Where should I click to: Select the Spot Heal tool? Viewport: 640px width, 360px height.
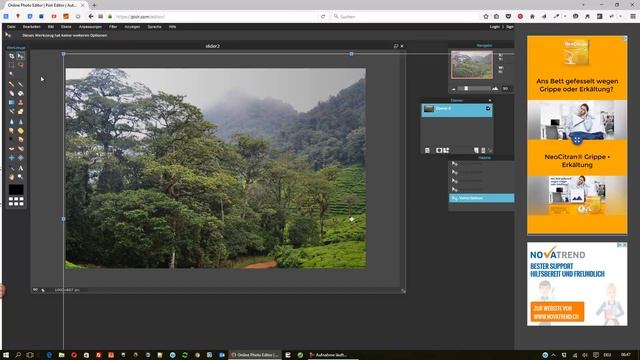(20, 149)
